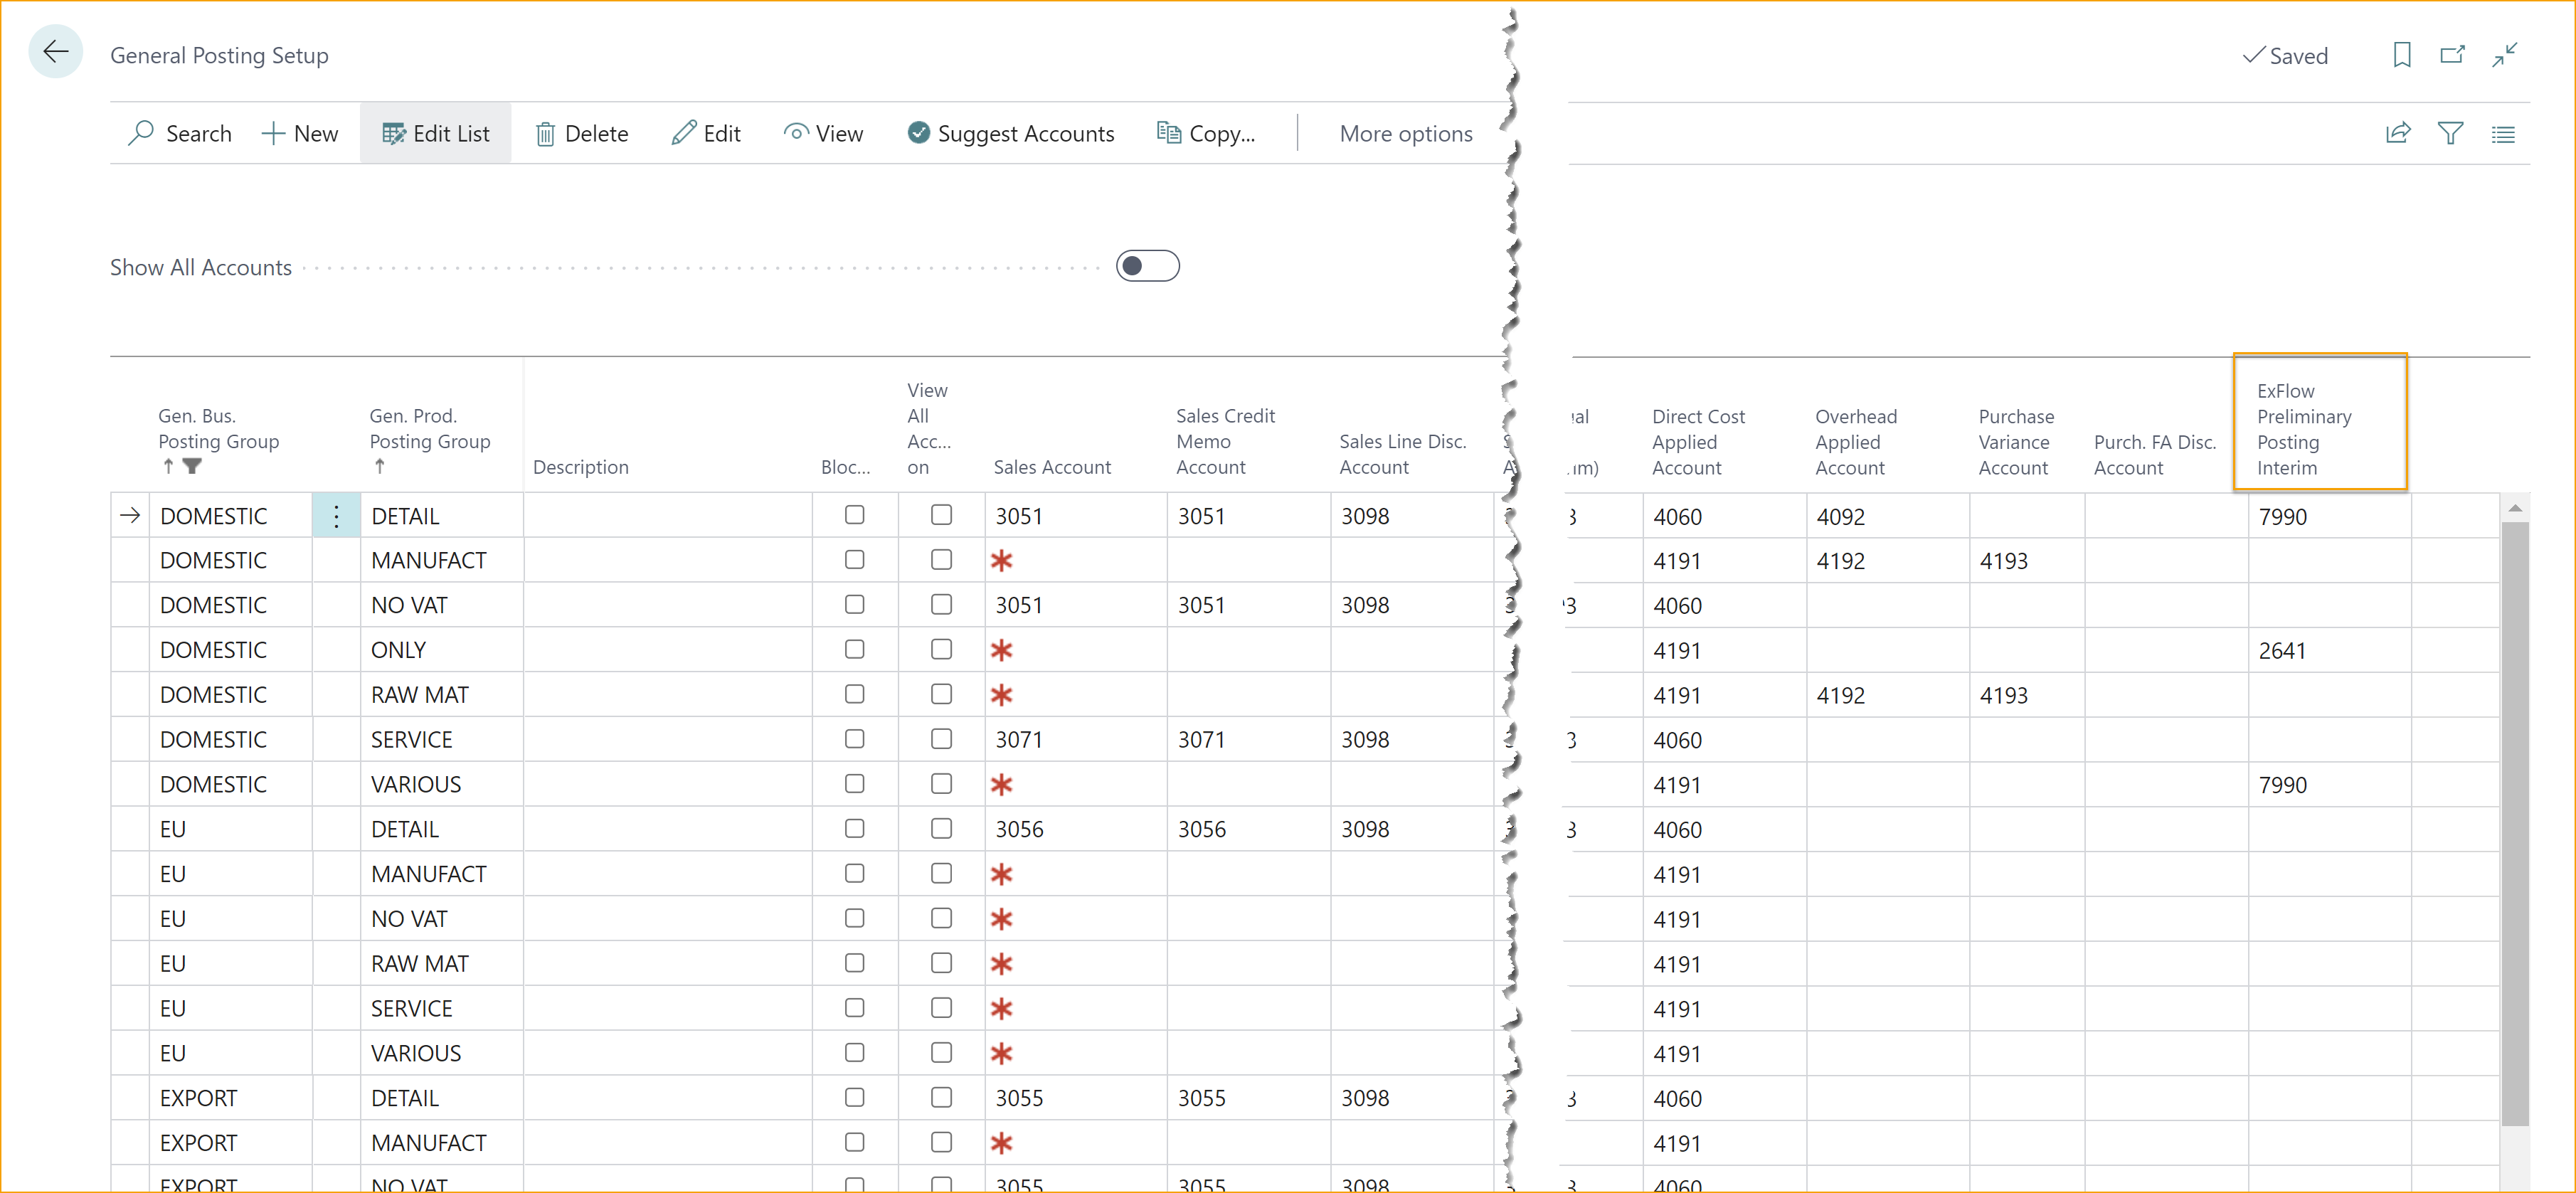2576x1193 pixels.
Task: Open the filter pane icon
Action: 2451,132
